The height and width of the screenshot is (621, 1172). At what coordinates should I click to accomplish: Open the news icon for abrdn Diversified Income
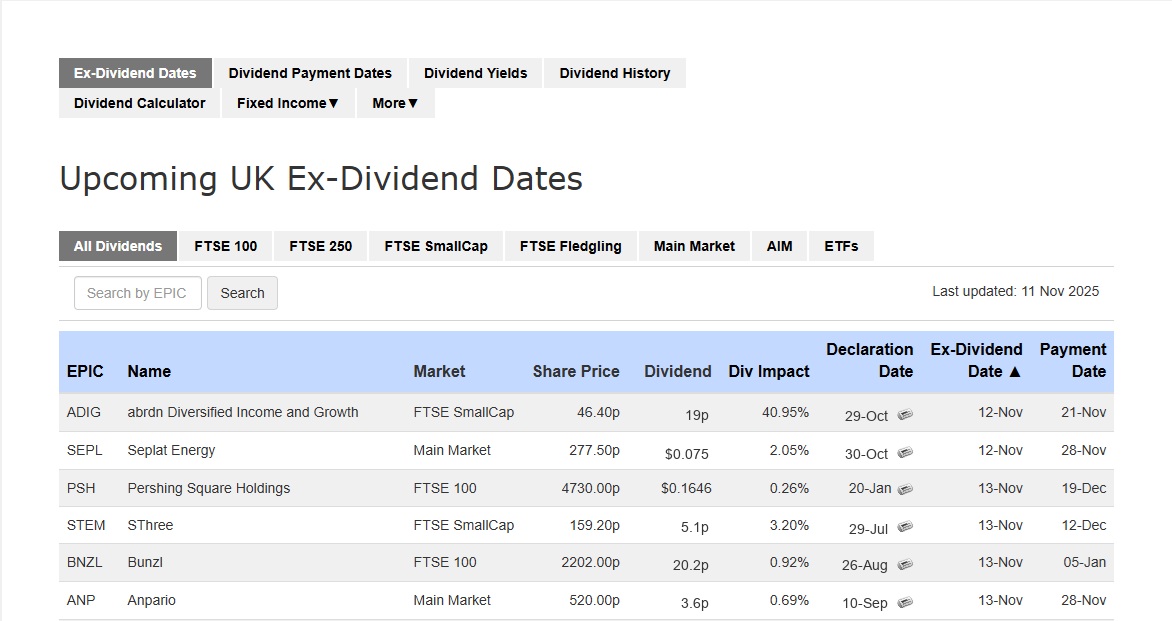coord(904,415)
